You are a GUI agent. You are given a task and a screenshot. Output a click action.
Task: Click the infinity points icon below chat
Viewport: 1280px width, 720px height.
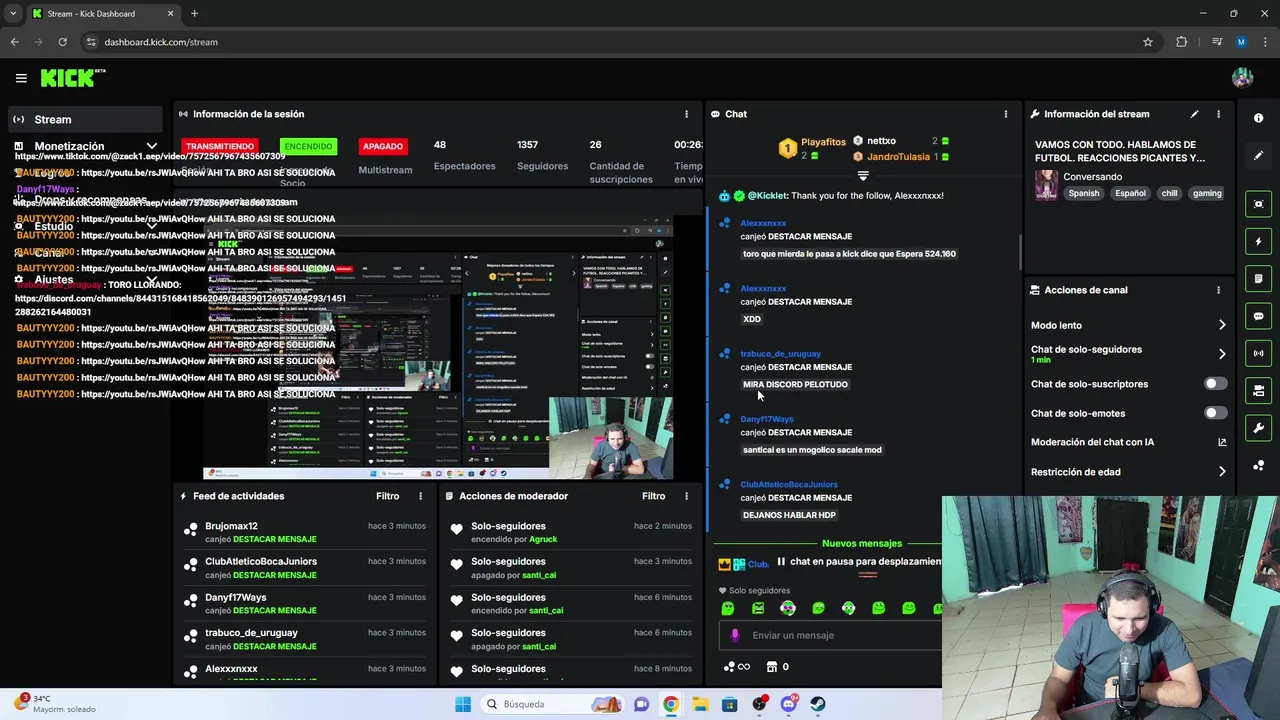click(738, 667)
